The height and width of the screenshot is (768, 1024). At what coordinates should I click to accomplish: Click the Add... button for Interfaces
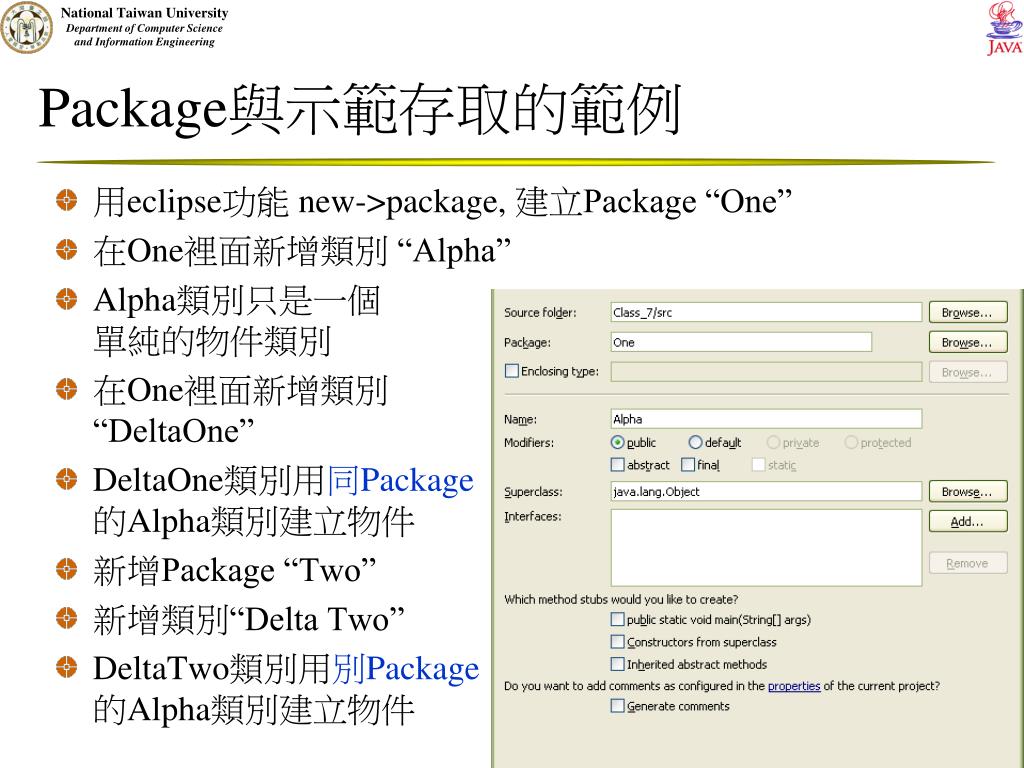(x=968, y=521)
